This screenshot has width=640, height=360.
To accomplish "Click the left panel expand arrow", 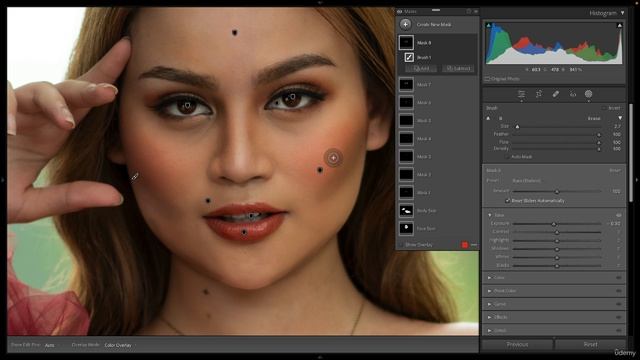I will point(3,180).
